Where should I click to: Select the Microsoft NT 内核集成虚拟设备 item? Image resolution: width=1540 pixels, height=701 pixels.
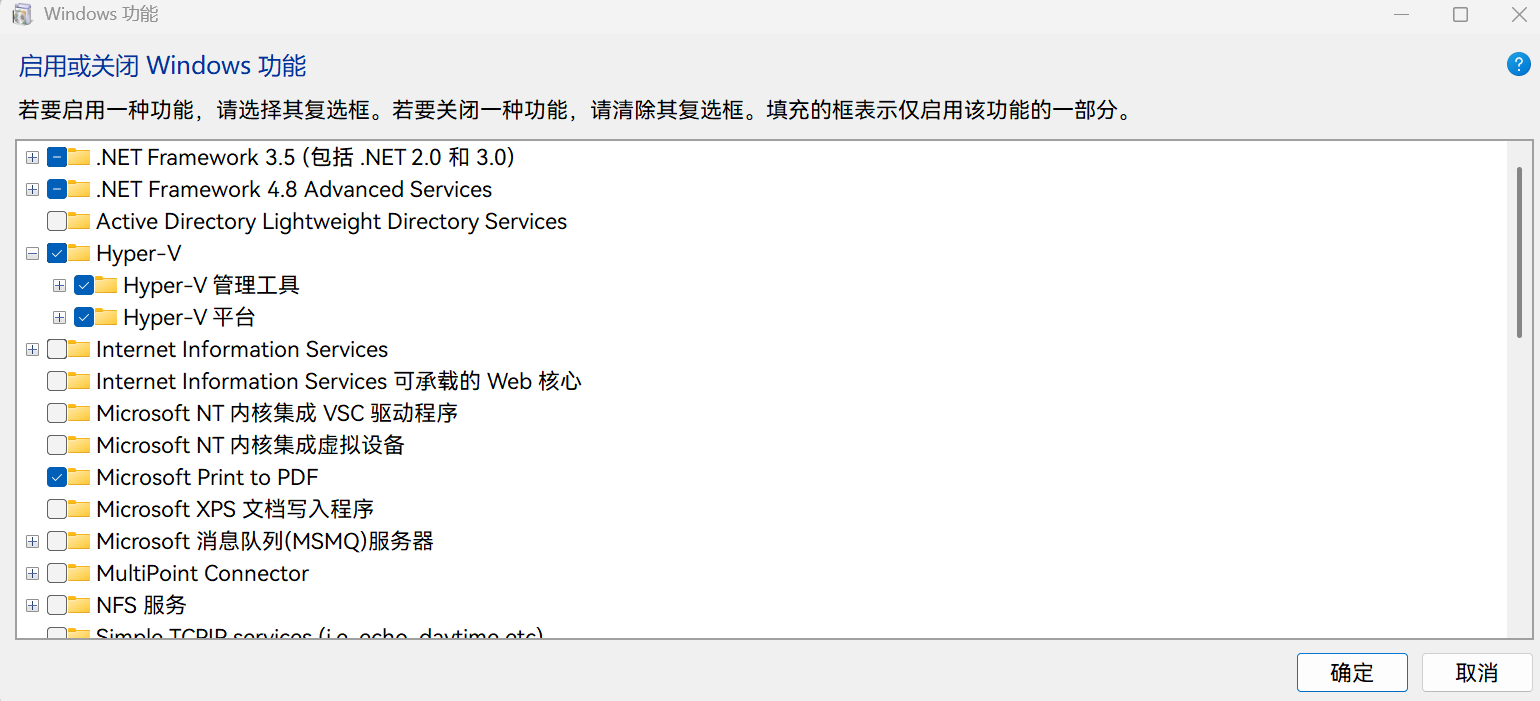click(250, 445)
